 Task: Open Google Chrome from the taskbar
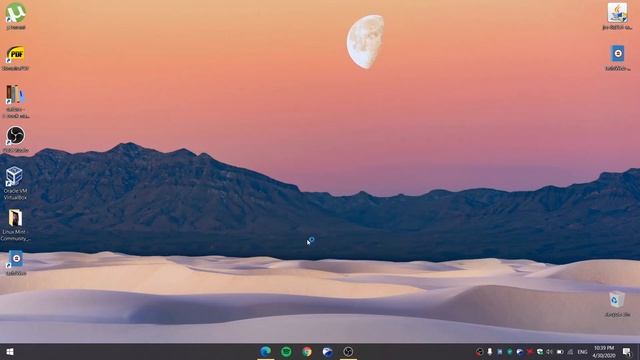(307, 351)
